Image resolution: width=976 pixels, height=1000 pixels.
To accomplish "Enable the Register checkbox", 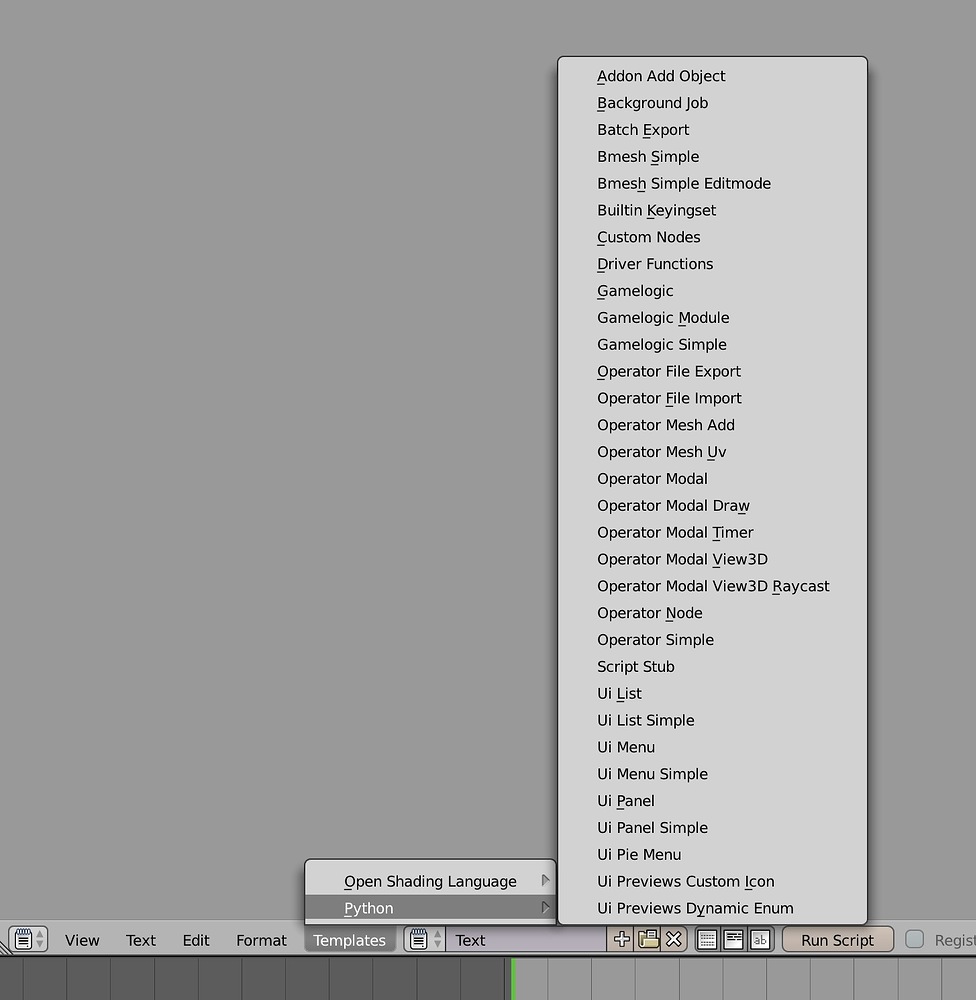I will [x=915, y=939].
